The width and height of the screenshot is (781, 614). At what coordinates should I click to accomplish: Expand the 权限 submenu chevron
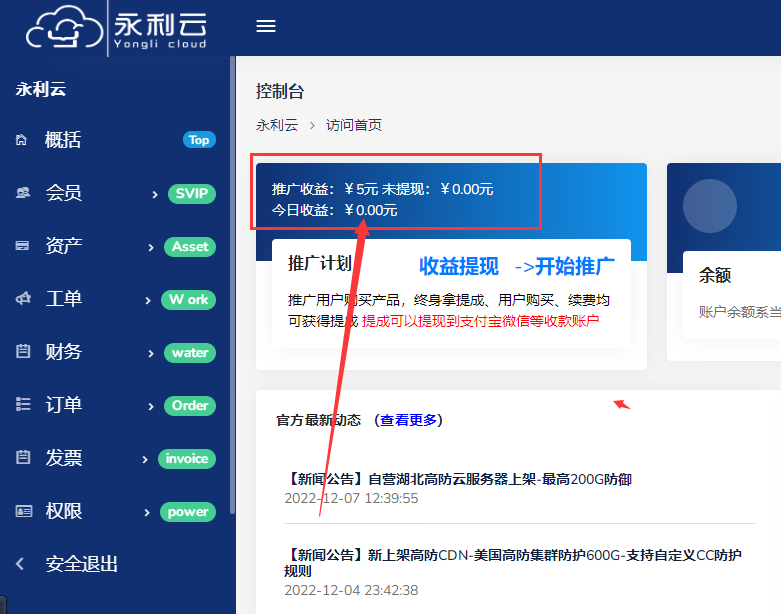click(x=147, y=513)
